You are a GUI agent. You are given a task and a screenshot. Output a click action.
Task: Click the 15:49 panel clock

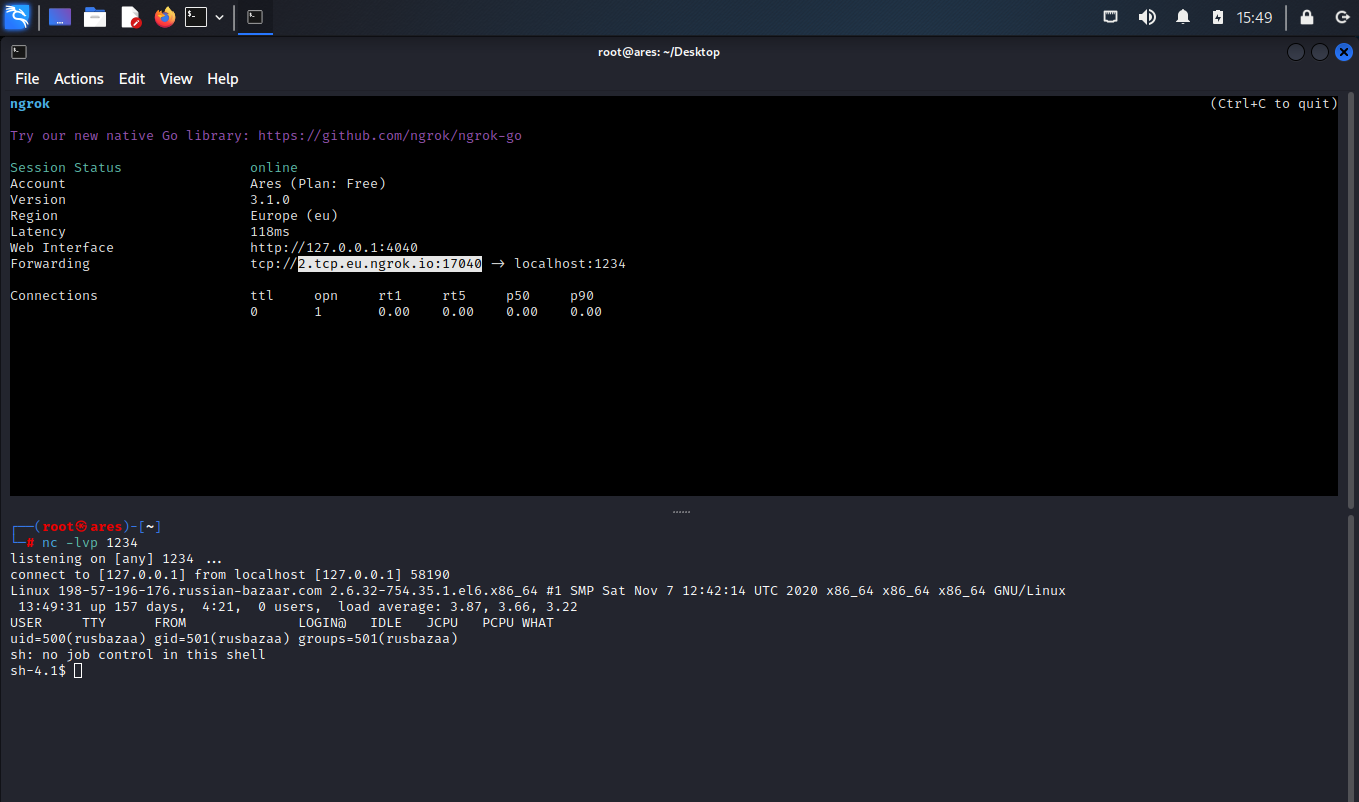pos(1254,17)
